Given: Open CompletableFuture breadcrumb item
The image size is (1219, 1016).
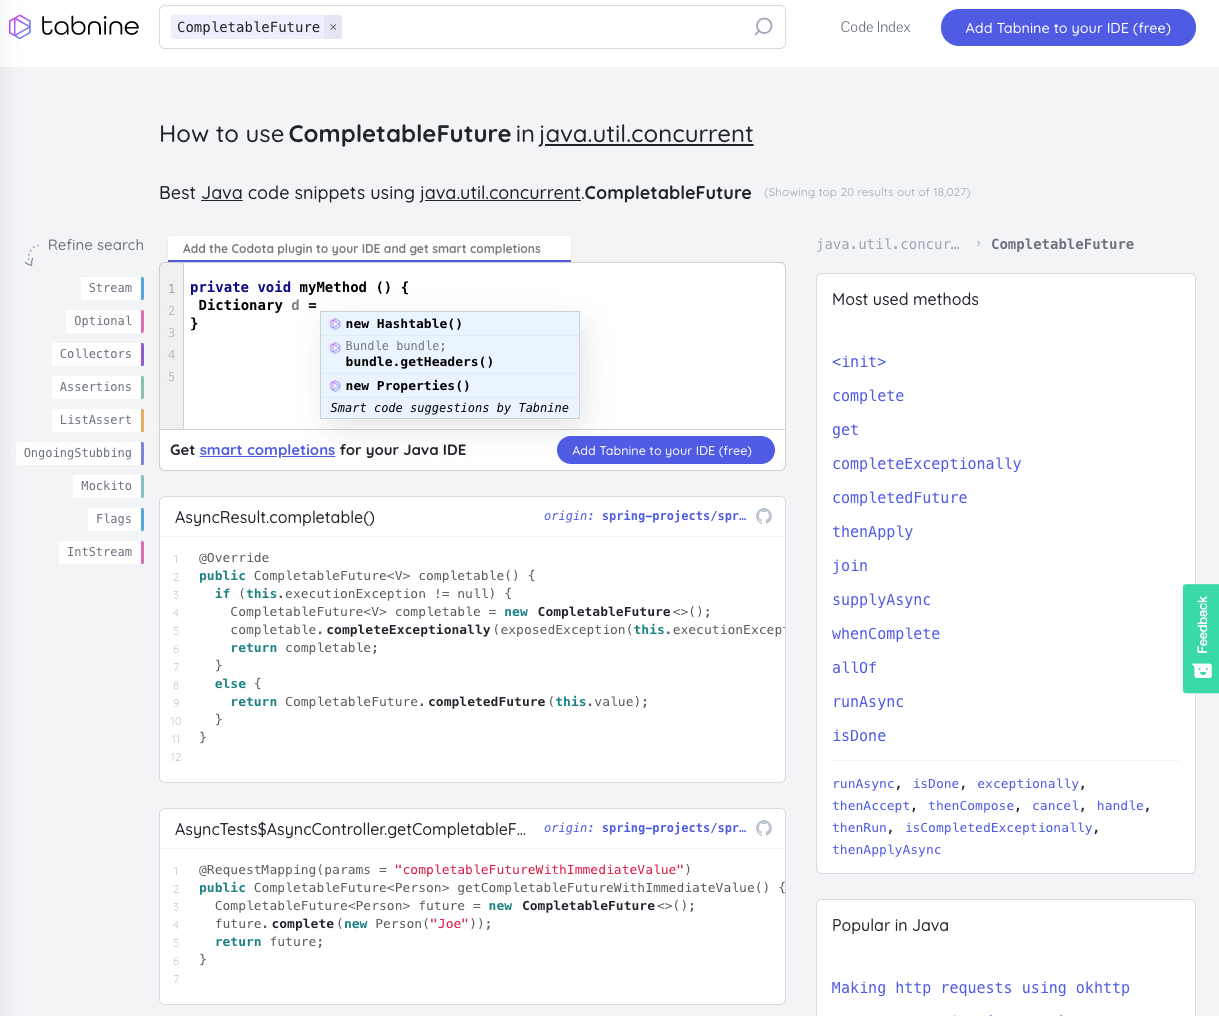Looking at the screenshot, I should [1062, 244].
